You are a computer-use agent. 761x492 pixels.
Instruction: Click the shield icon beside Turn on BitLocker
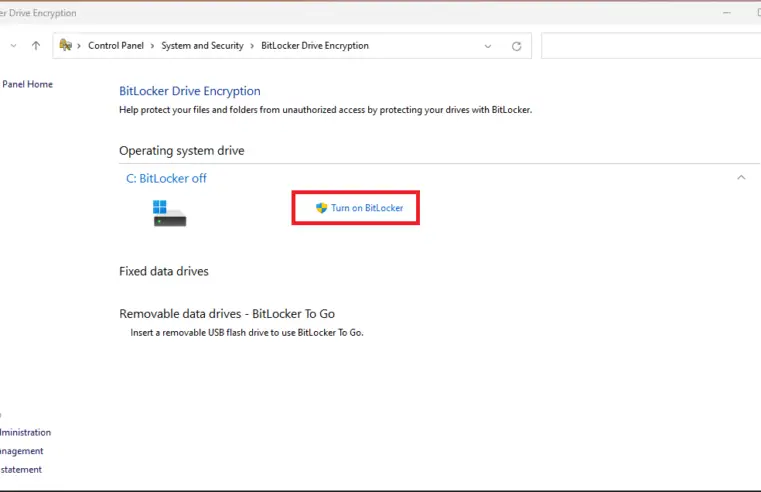coord(321,208)
